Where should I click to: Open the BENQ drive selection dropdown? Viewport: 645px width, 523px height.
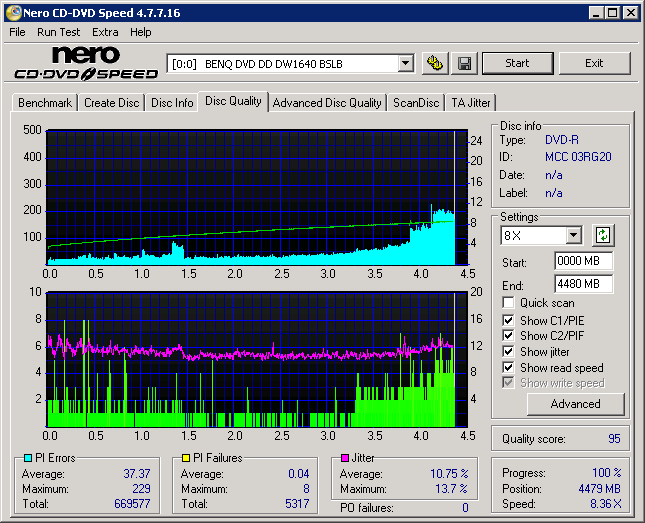[405, 63]
